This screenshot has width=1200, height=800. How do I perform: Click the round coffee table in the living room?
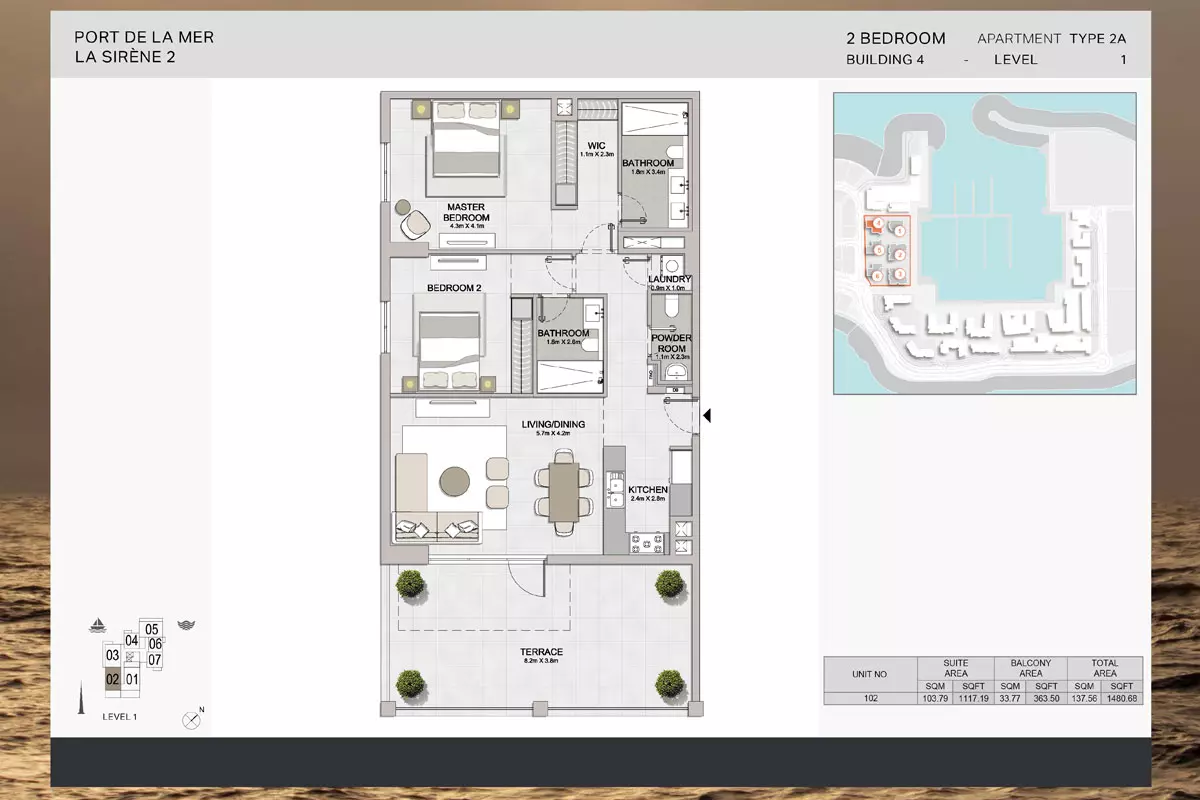point(457,481)
